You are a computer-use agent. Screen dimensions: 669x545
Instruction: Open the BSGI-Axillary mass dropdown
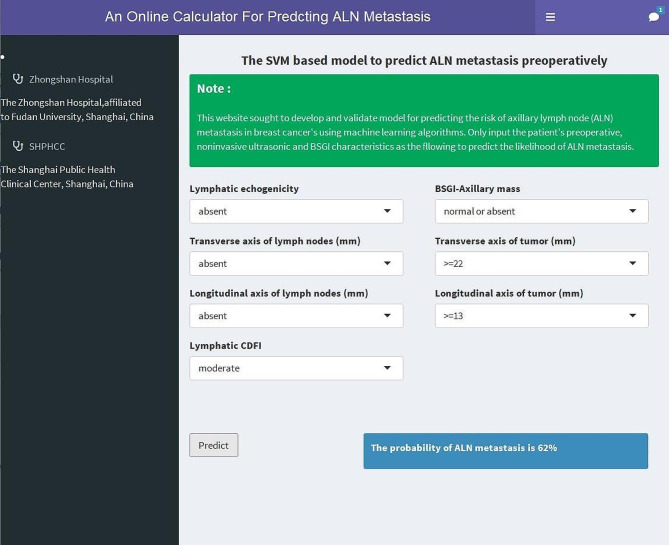coord(541,211)
